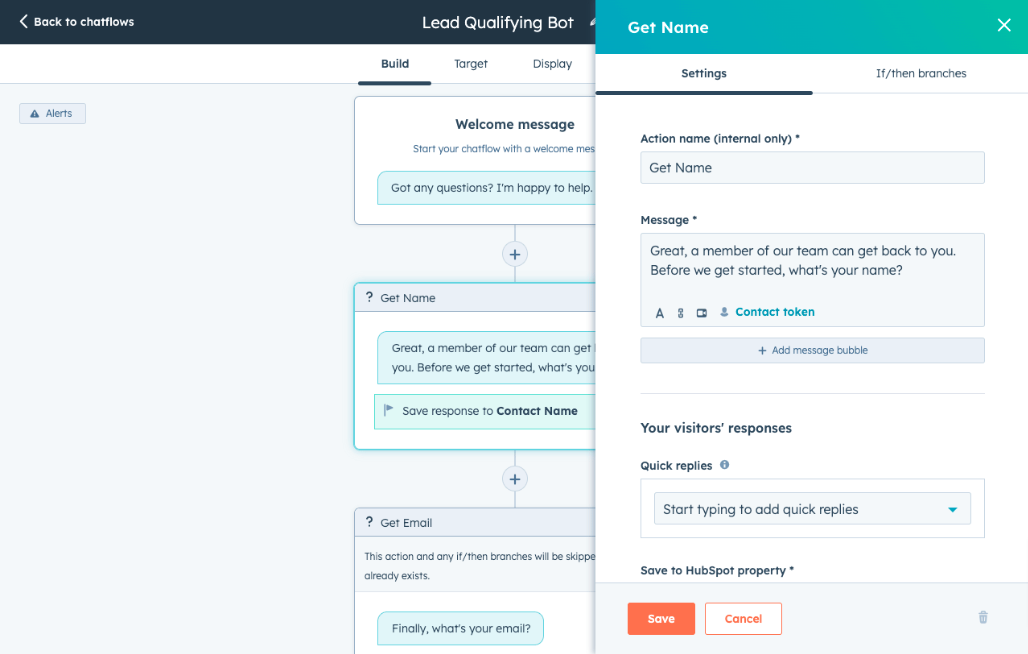Click the plus icon between Get Name and Get Email
Viewport: 1028px width, 654px height.
515,479
